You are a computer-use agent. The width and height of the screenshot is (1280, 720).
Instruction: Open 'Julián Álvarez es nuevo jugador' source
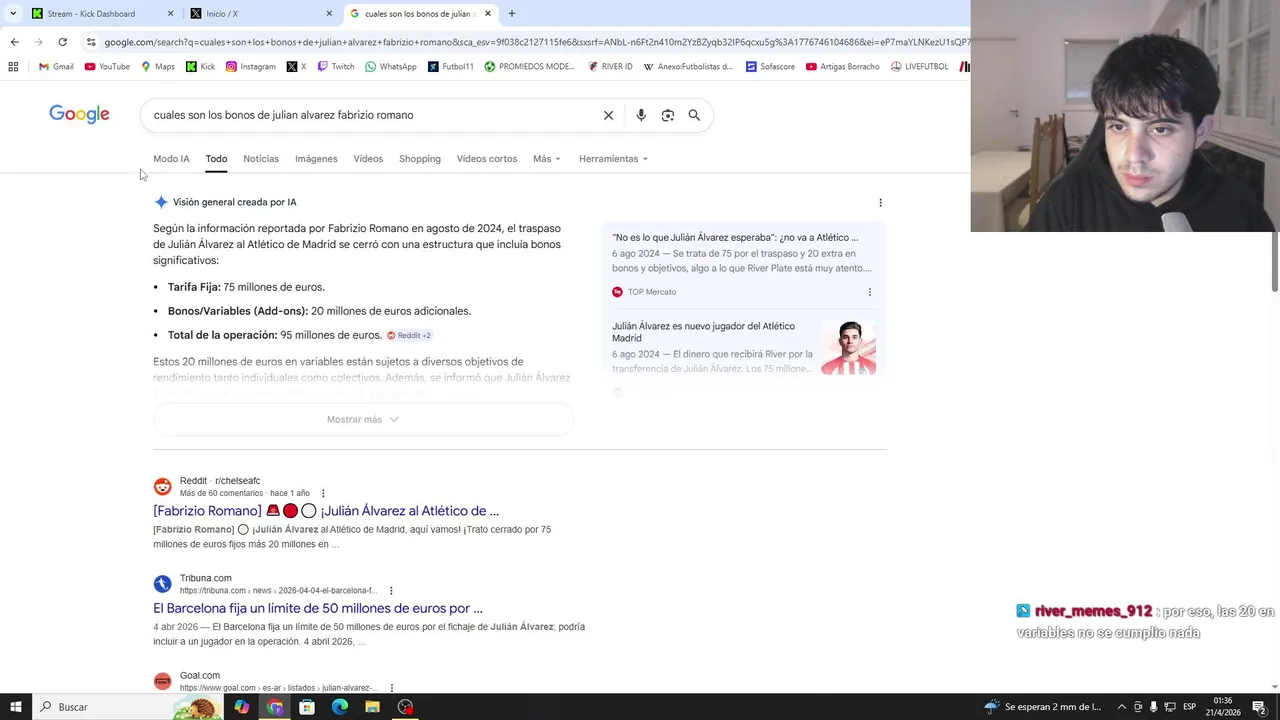[704, 332]
